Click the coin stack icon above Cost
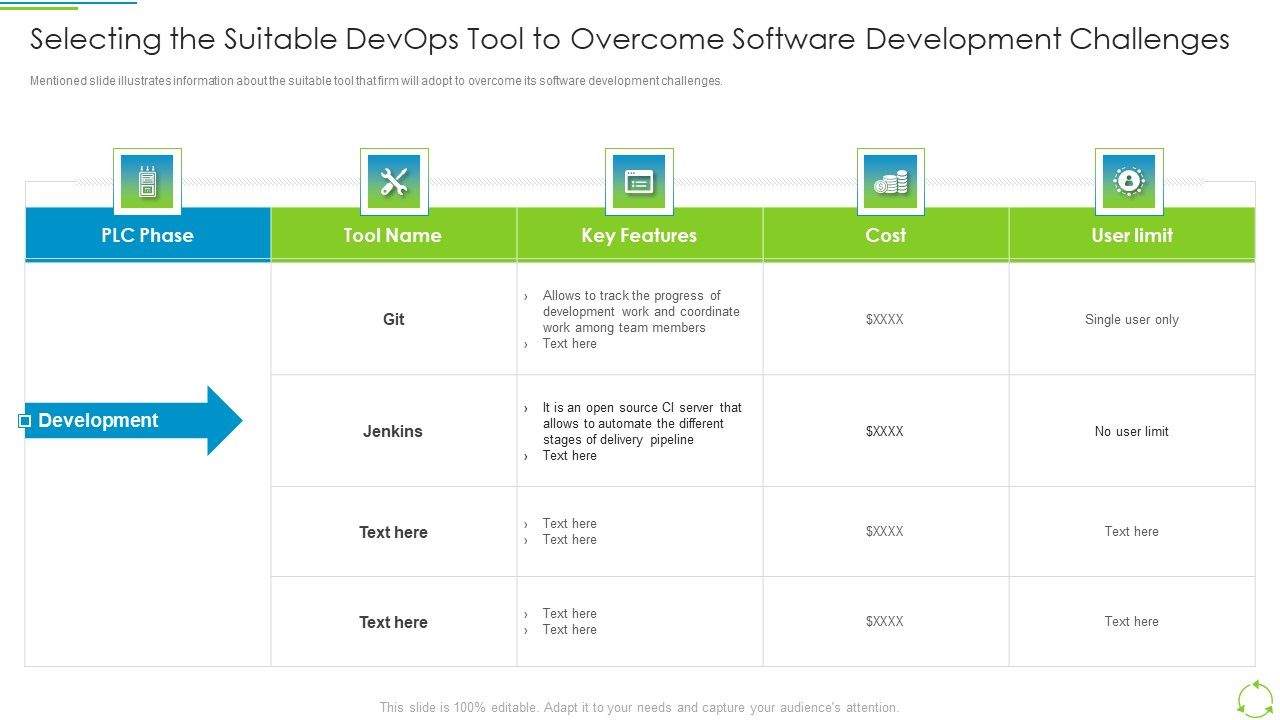The width and height of the screenshot is (1280, 720). point(891,182)
